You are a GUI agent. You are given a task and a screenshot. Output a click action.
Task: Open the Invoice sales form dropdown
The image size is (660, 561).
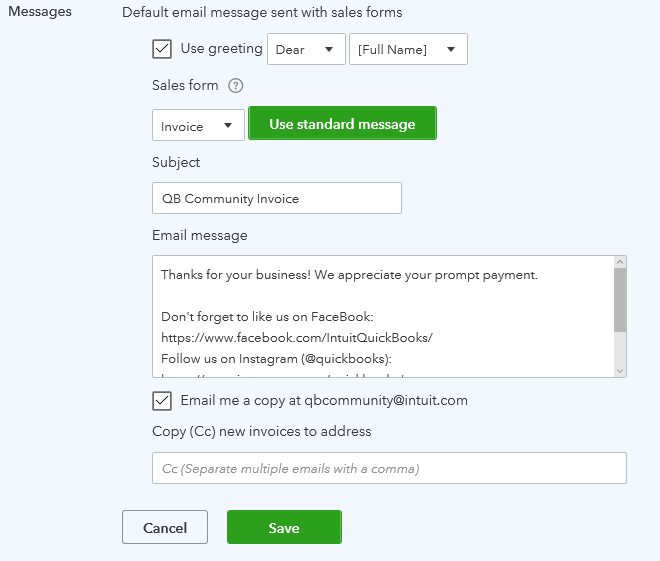click(198, 126)
